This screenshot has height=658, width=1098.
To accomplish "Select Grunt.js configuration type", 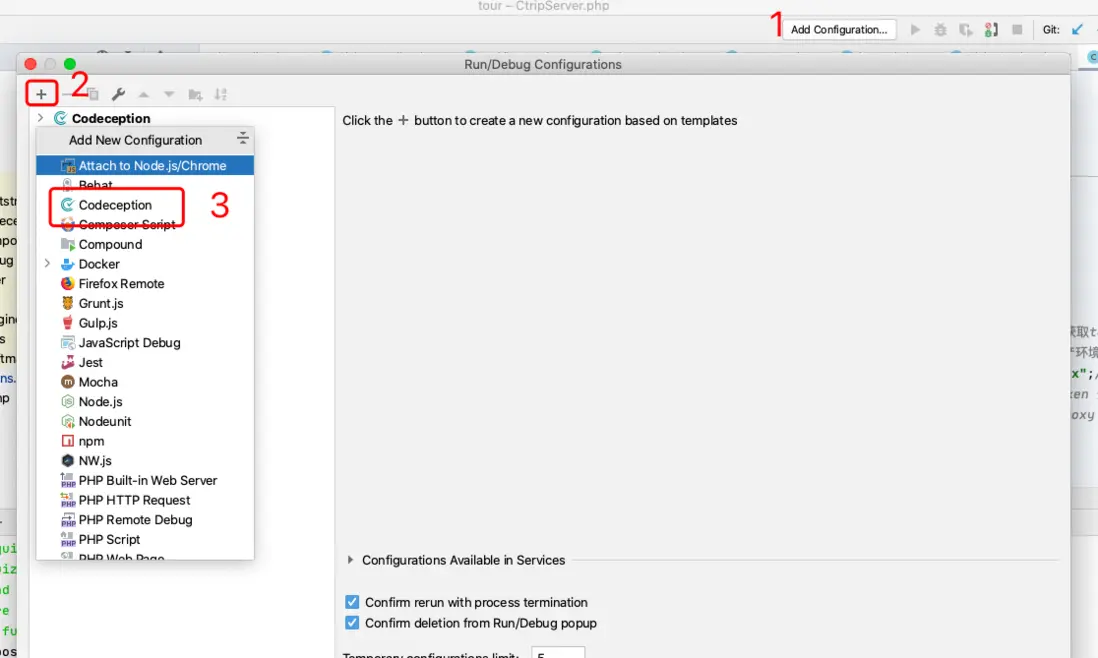I will [x=145, y=303].
